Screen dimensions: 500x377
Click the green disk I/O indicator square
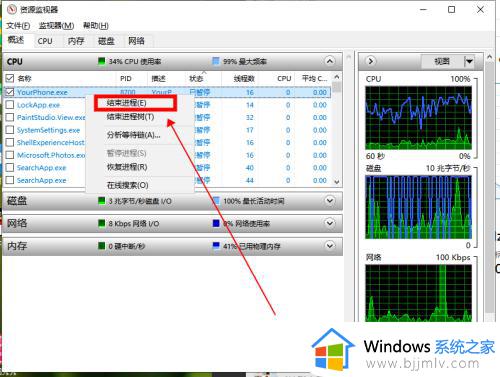(x=102, y=201)
